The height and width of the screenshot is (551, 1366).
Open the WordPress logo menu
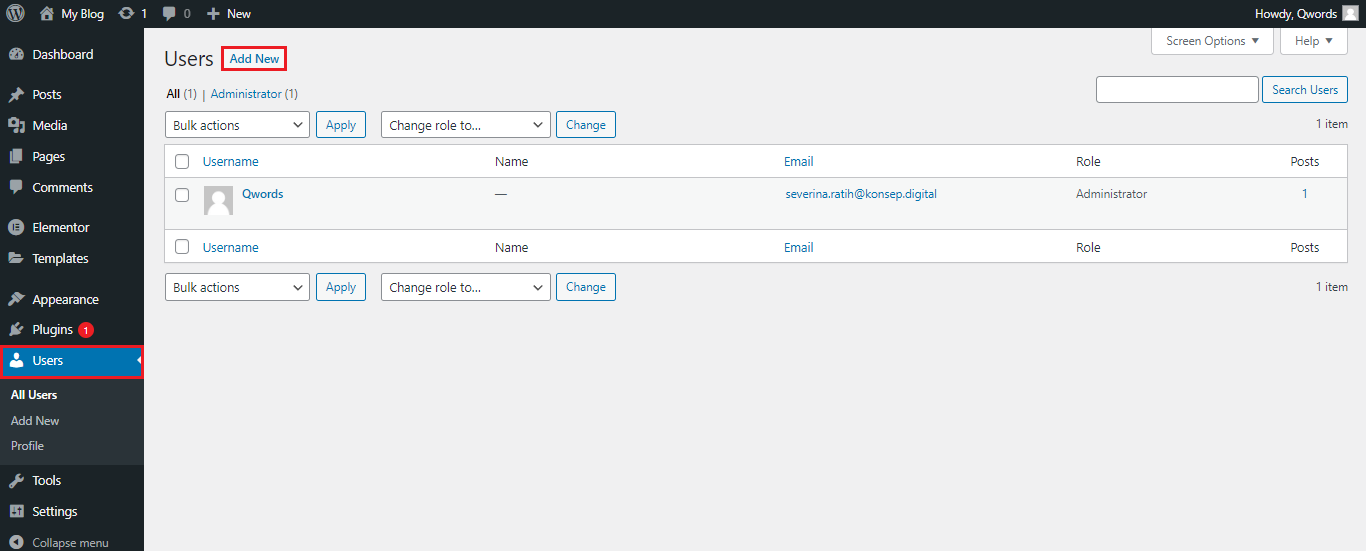16,14
